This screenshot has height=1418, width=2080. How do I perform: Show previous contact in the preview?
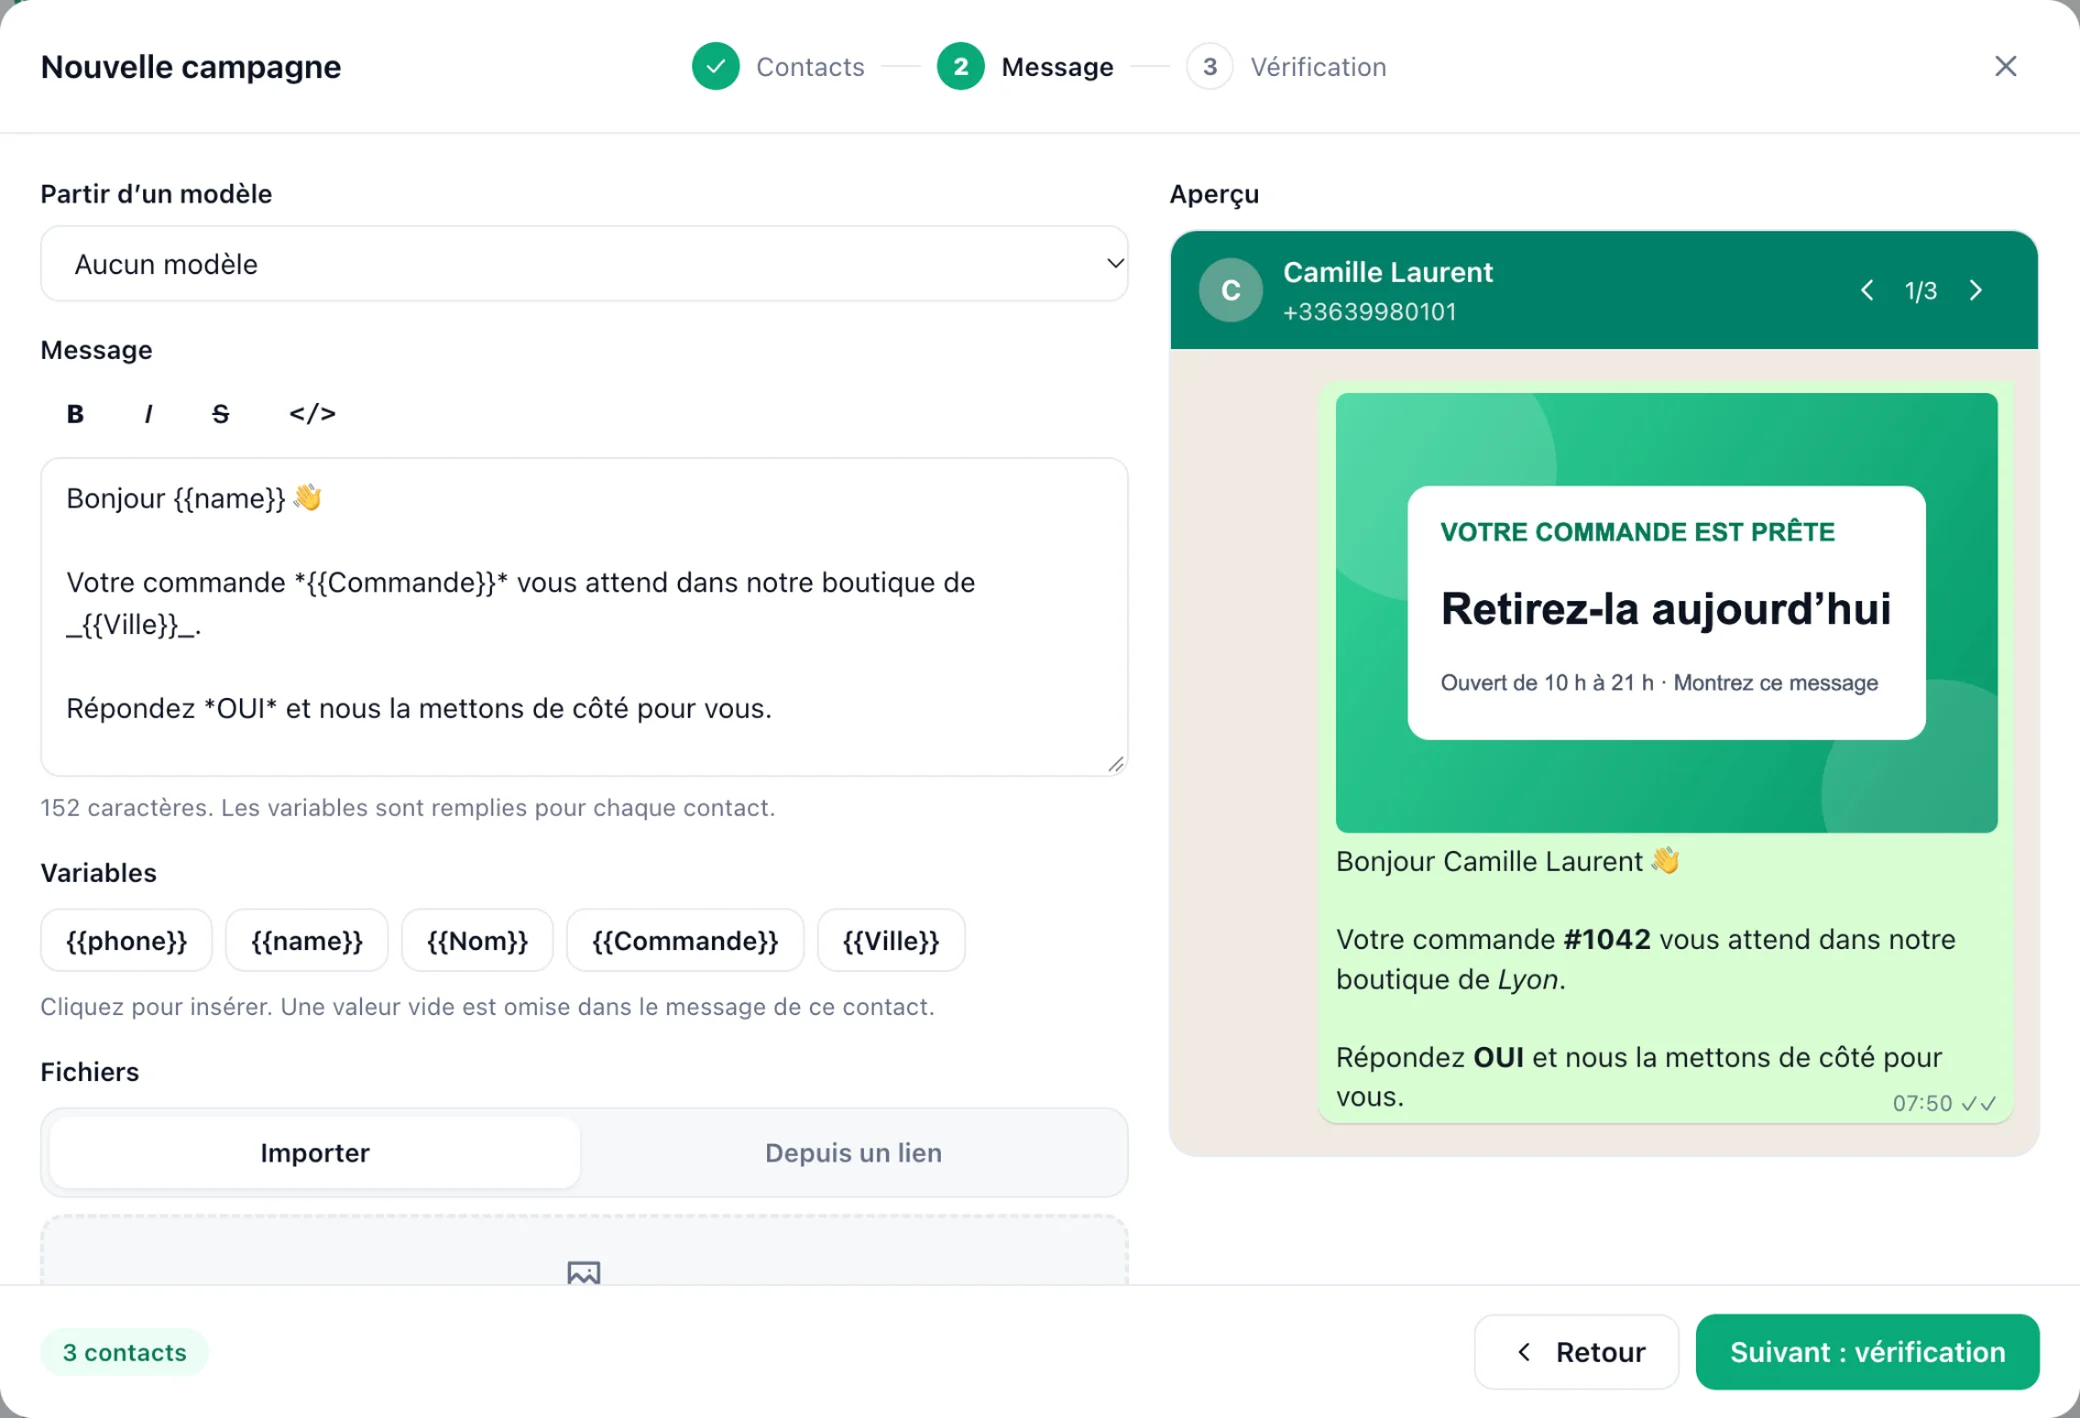1867,290
